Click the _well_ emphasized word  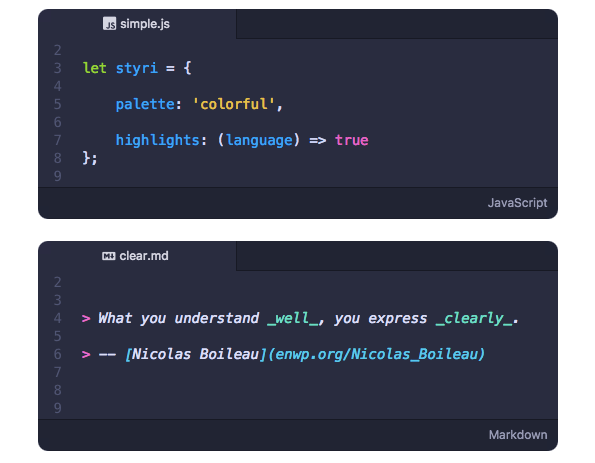click(293, 318)
